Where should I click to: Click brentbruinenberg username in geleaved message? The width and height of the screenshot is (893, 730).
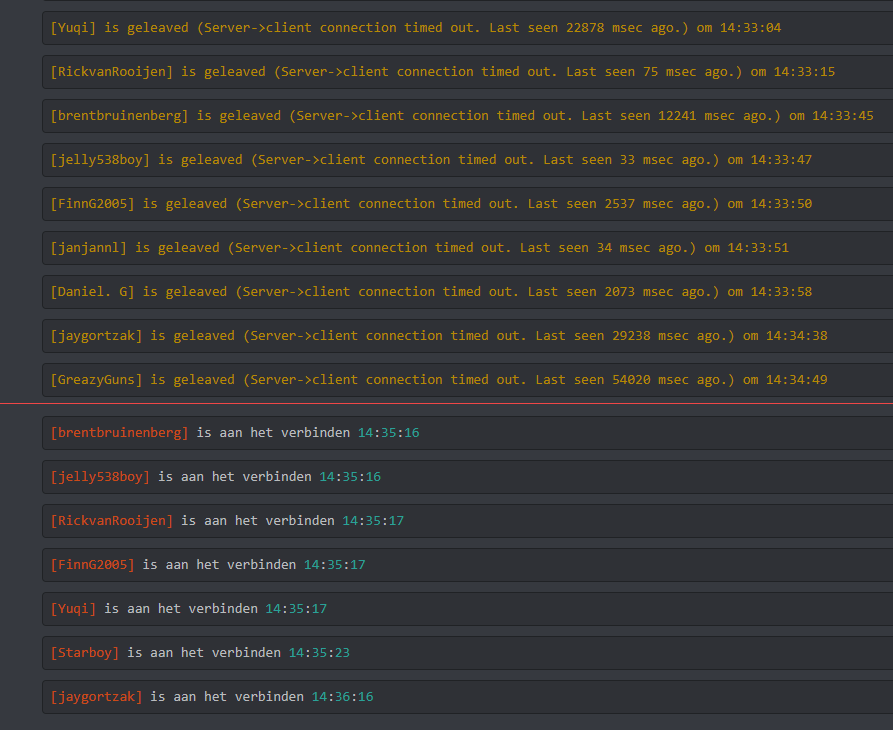coord(119,116)
